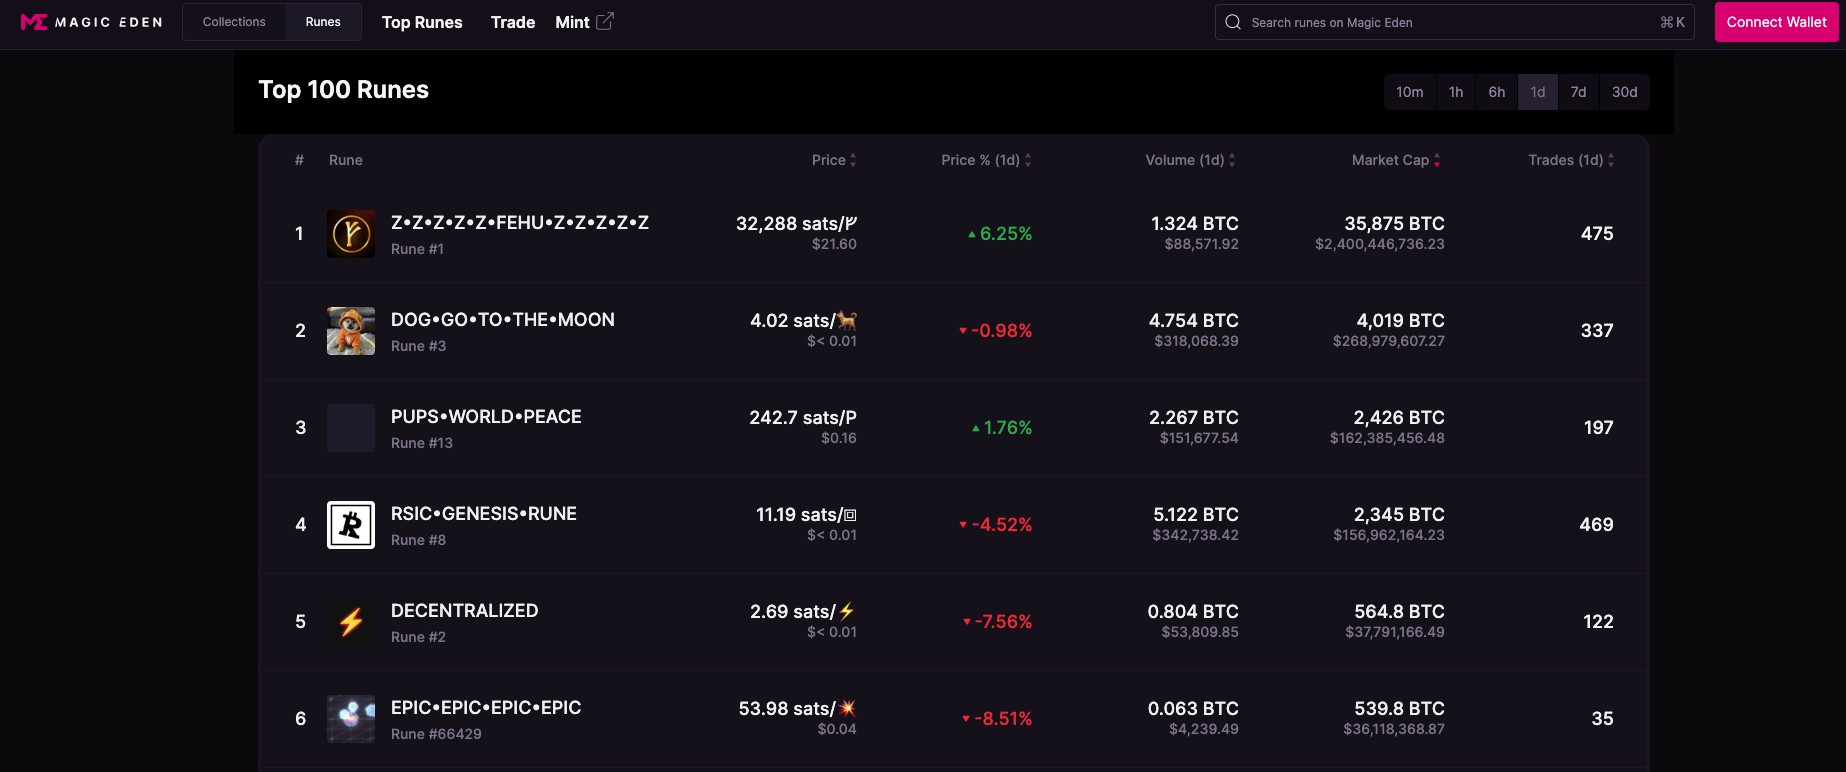Click the PUPS•WORLD•PEACE placeholder icon
The width and height of the screenshot is (1846, 772).
coord(351,428)
